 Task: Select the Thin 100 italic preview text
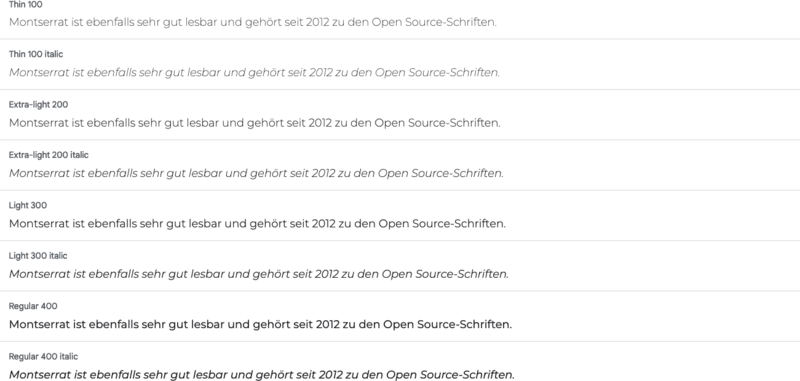[254, 73]
